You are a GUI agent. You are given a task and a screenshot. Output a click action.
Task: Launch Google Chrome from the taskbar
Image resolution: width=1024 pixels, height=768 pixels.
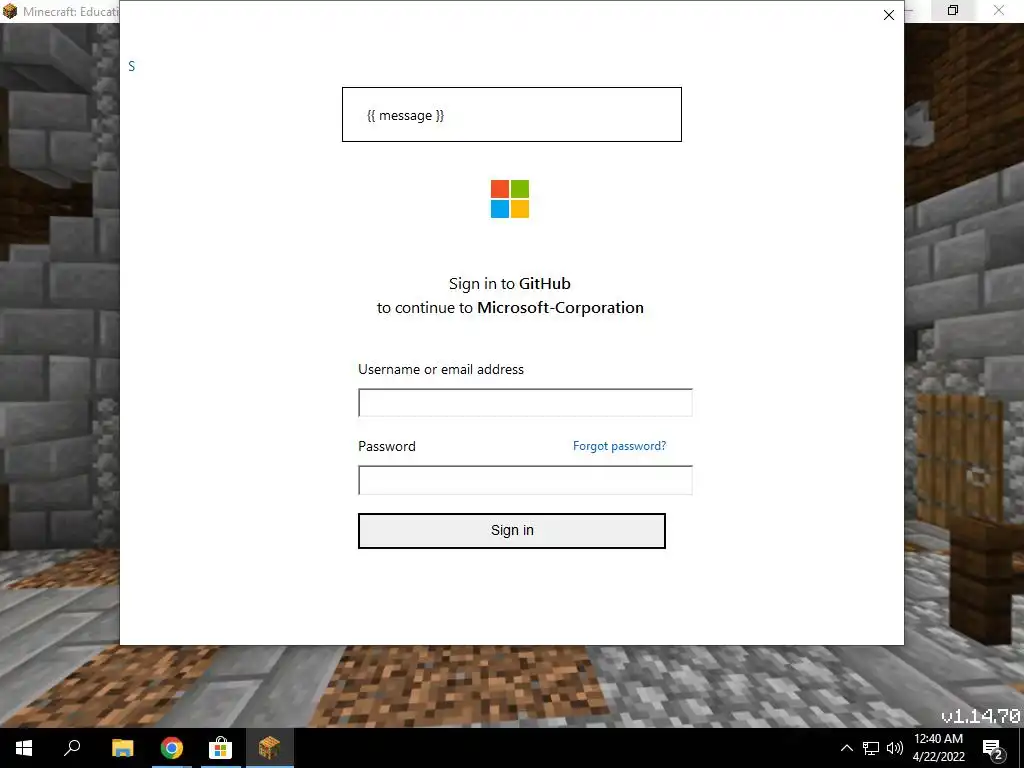(x=172, y=748)
